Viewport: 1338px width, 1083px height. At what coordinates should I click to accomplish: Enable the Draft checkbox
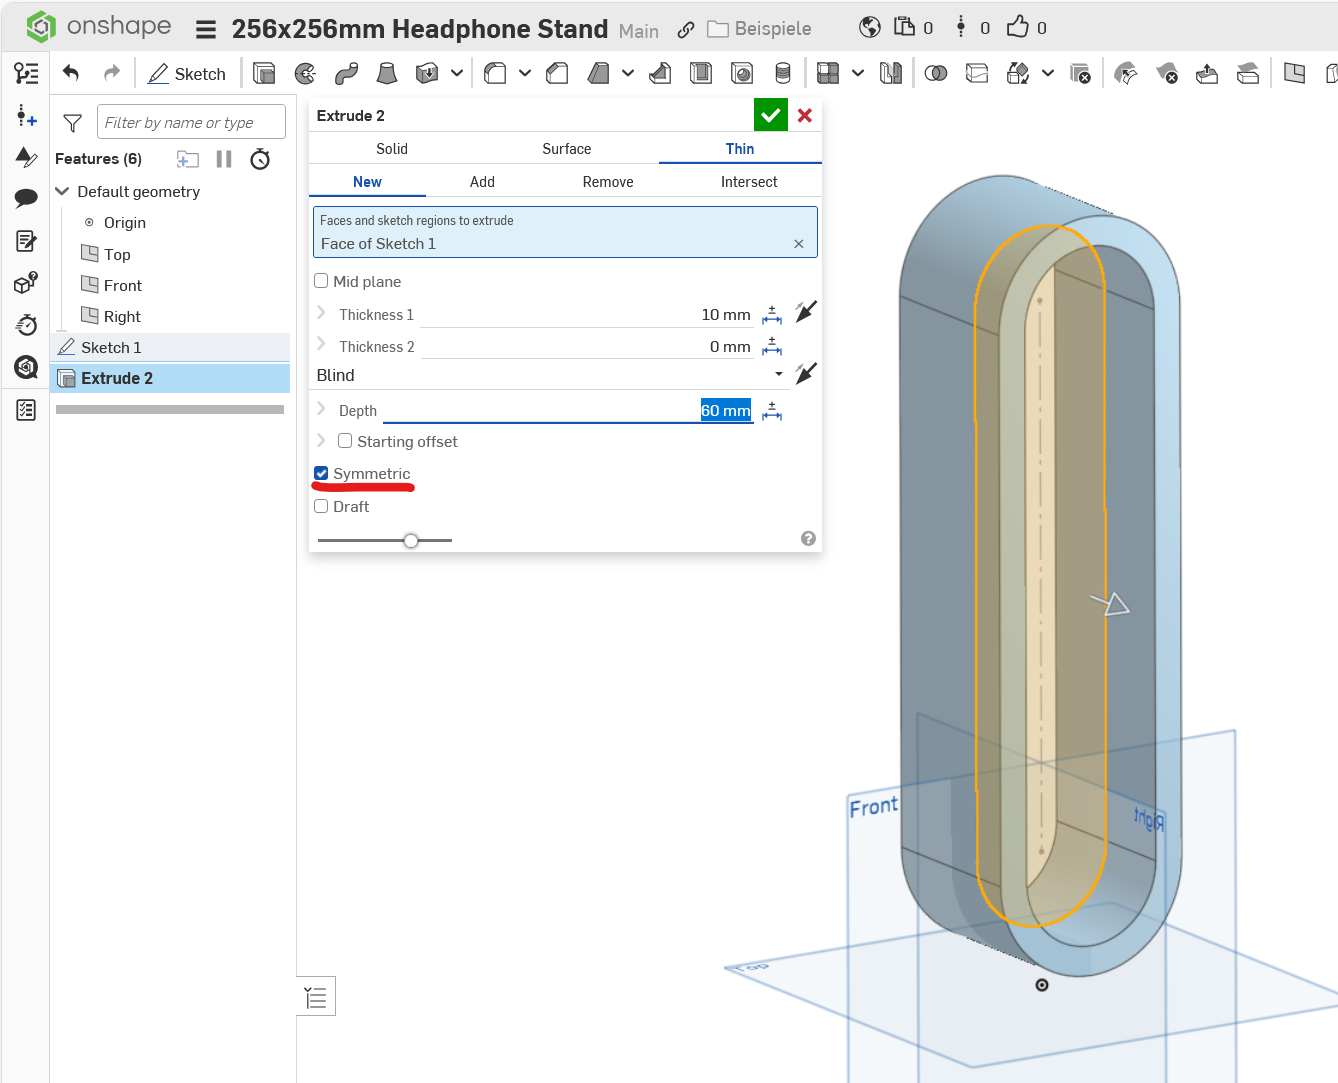(321, 506)
